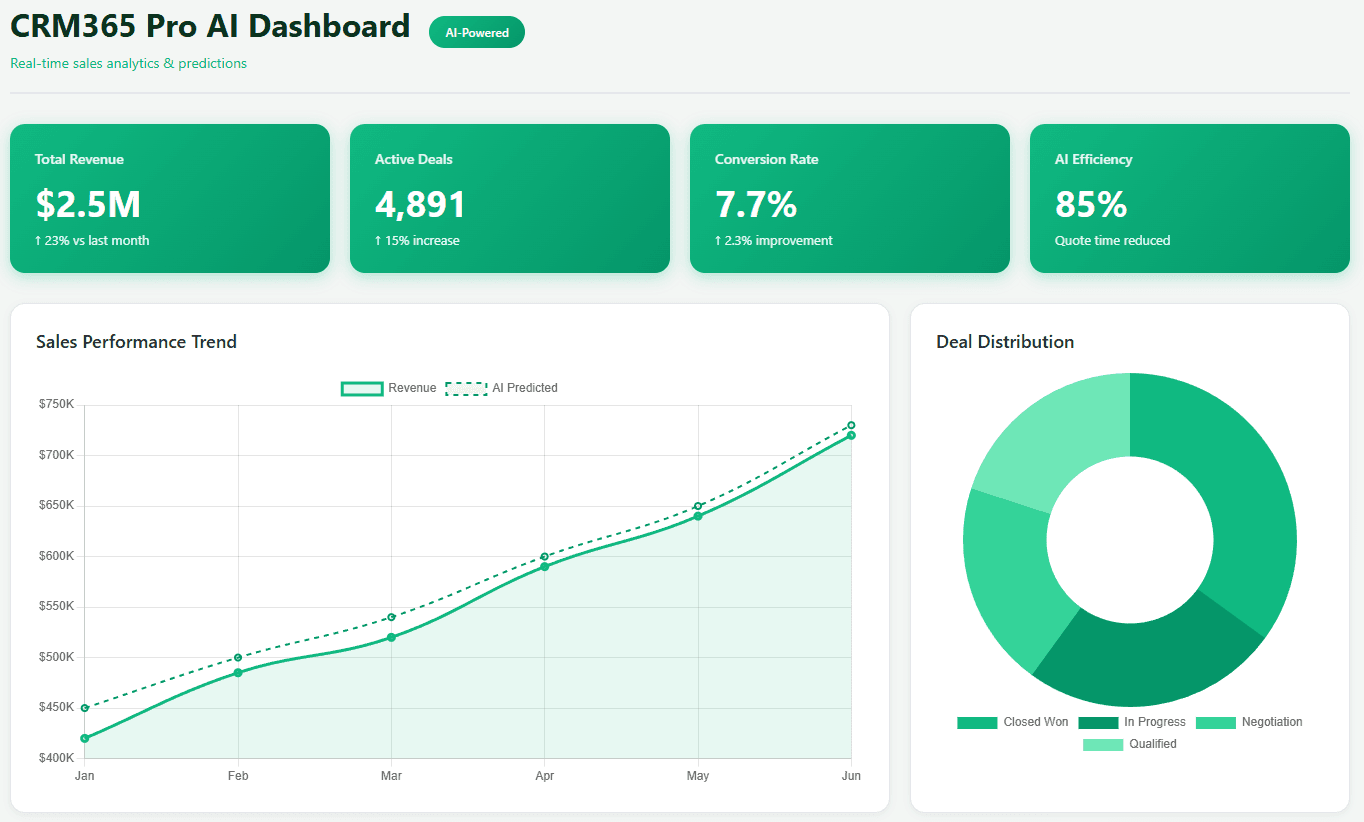The width and height of the screenshot is (1364, 822).
Task: Click the Deal Distribution heading
Action: pos(1005,342)
